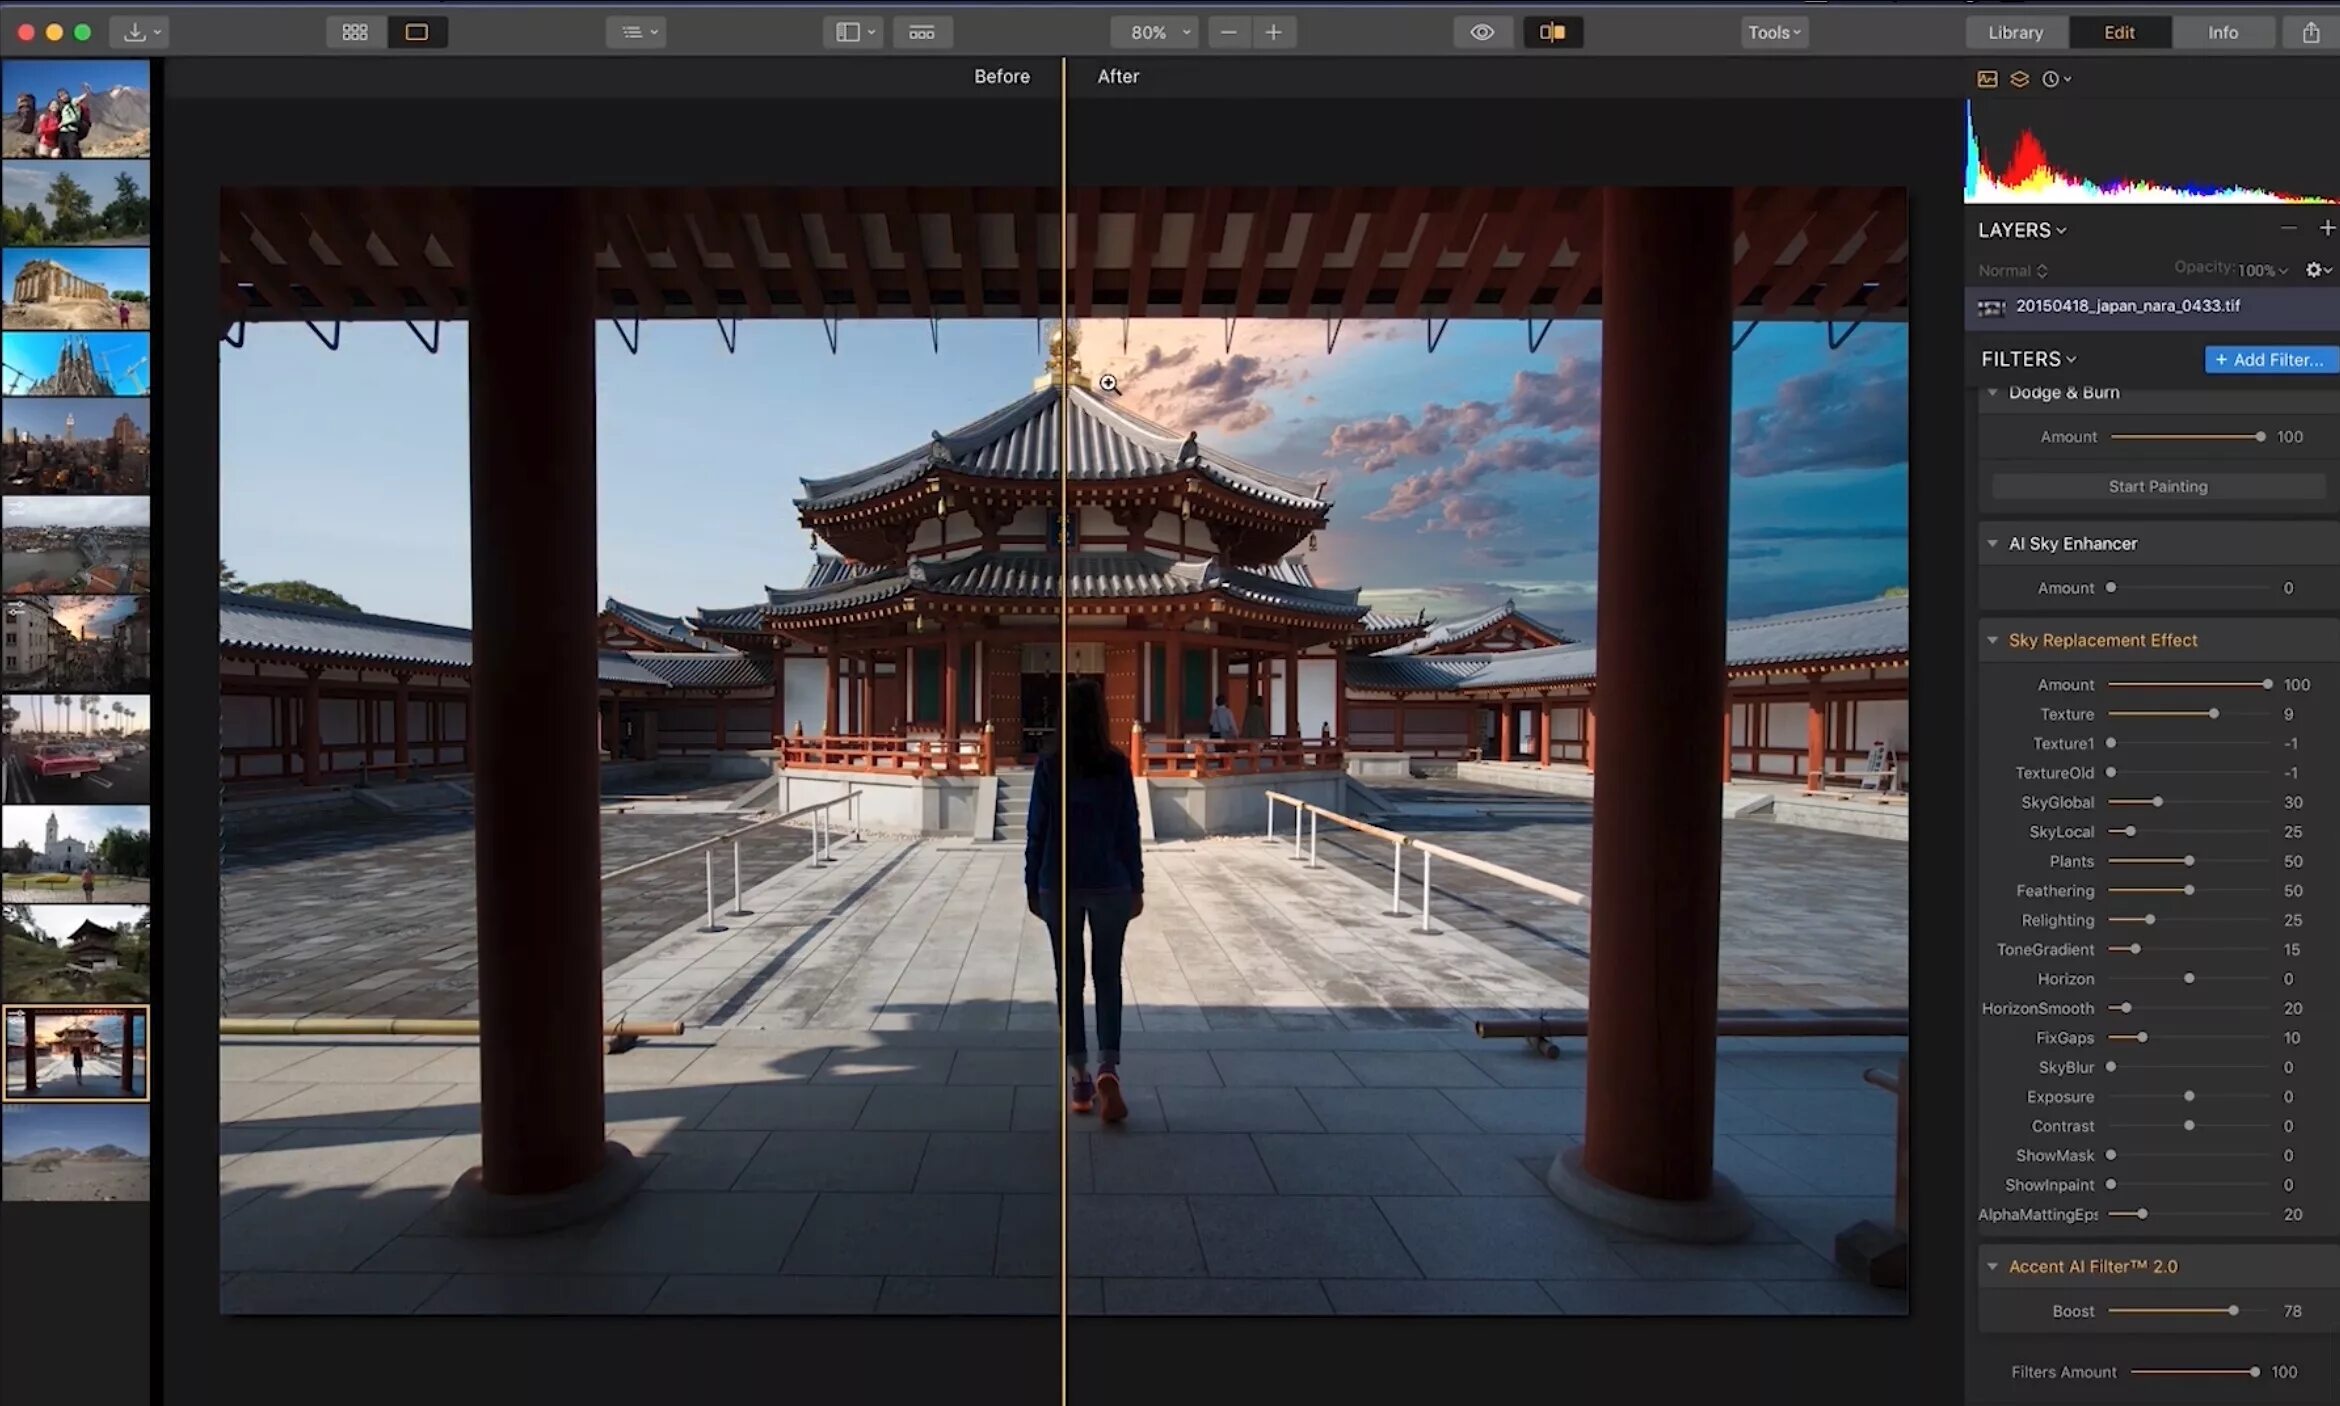Toggle the preview eye icon
The height and width of the screenshot is (1406, 2340).
[1483, 32]
